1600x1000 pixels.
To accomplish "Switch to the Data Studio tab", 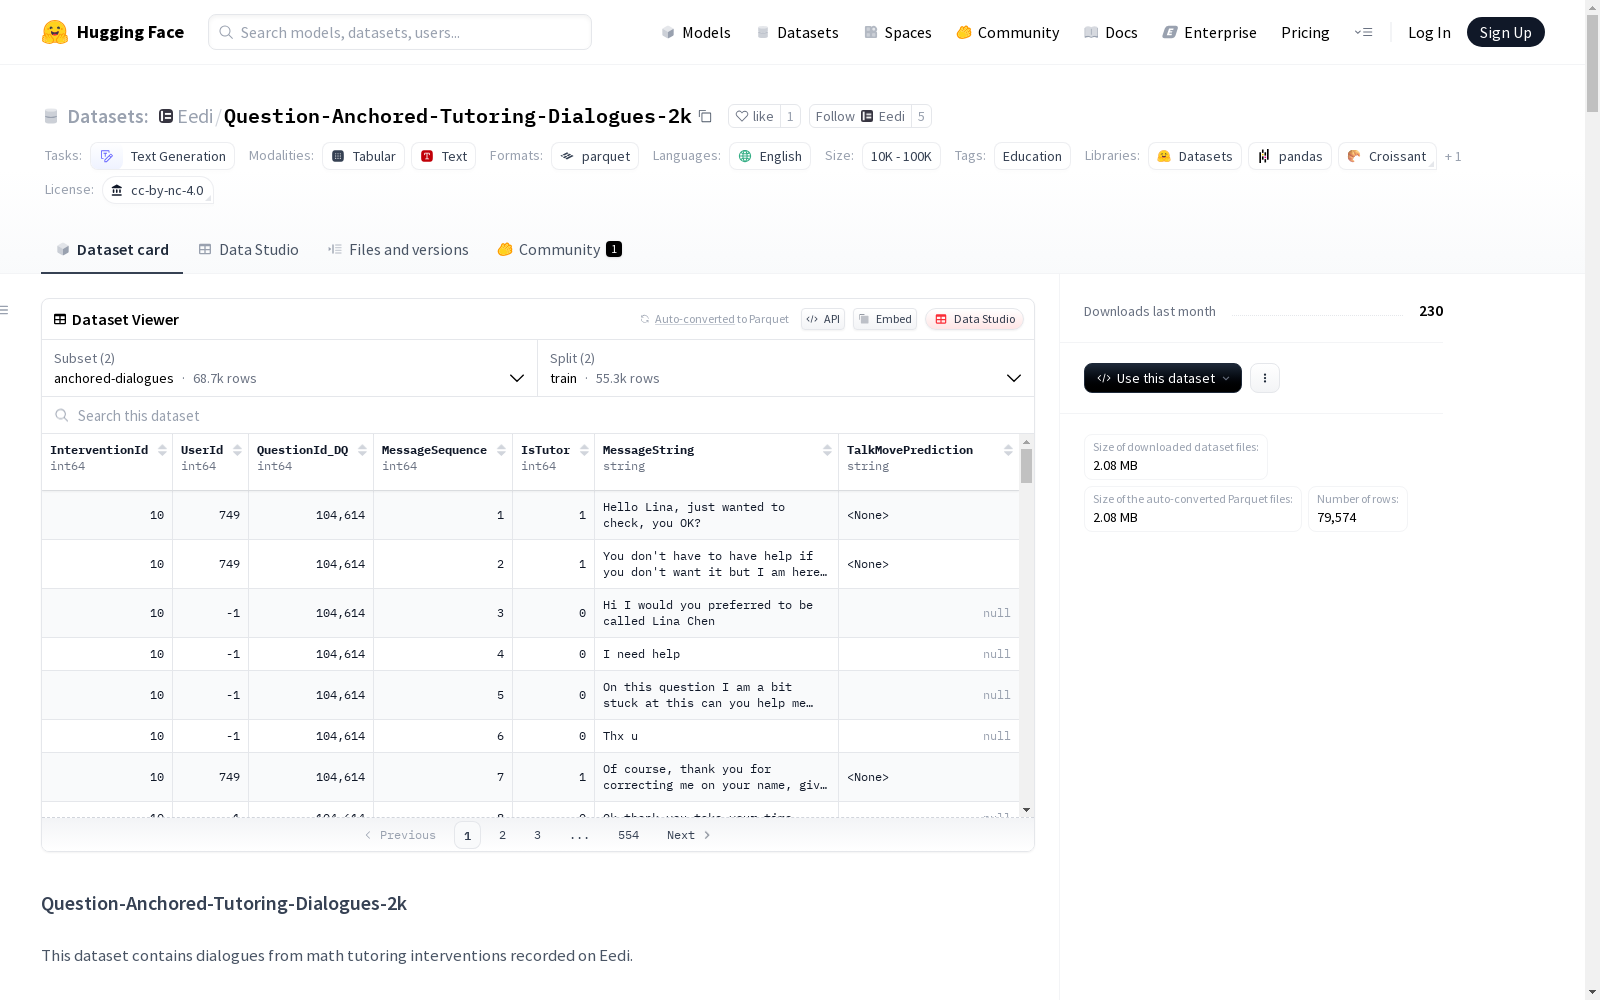I will (248, 250).
